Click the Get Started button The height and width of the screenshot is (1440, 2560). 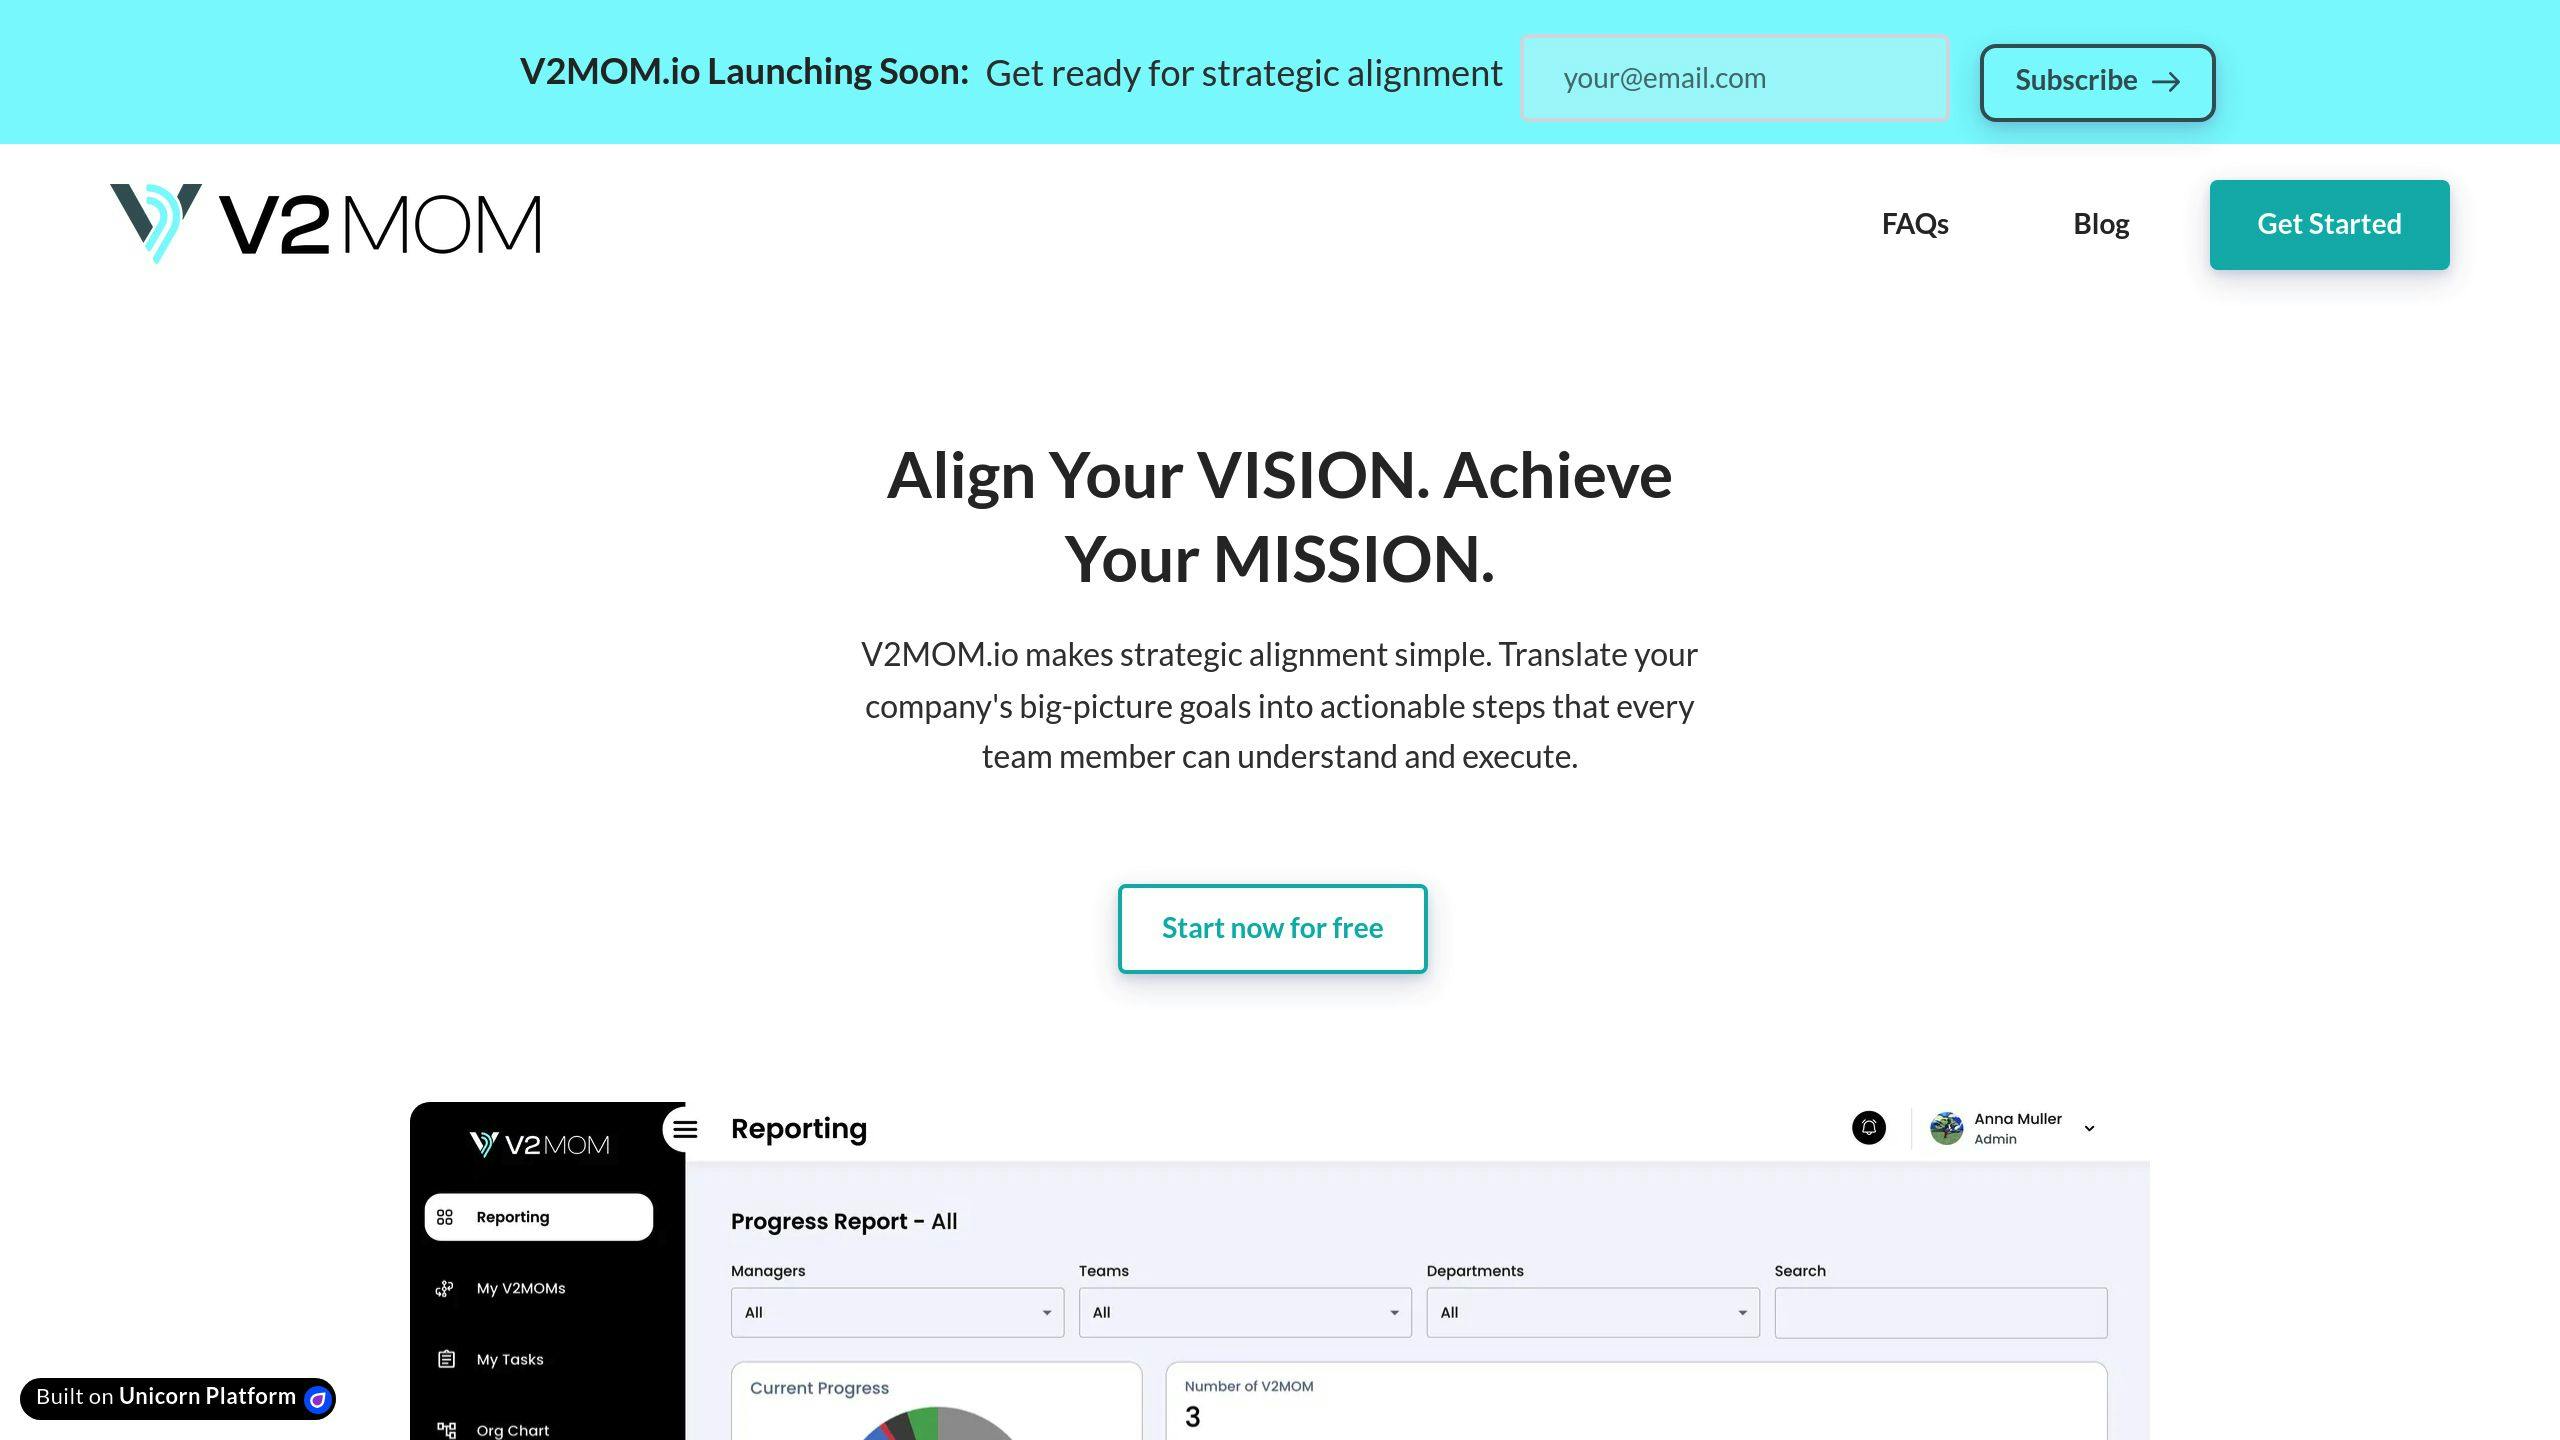[x=2330, y=223]
